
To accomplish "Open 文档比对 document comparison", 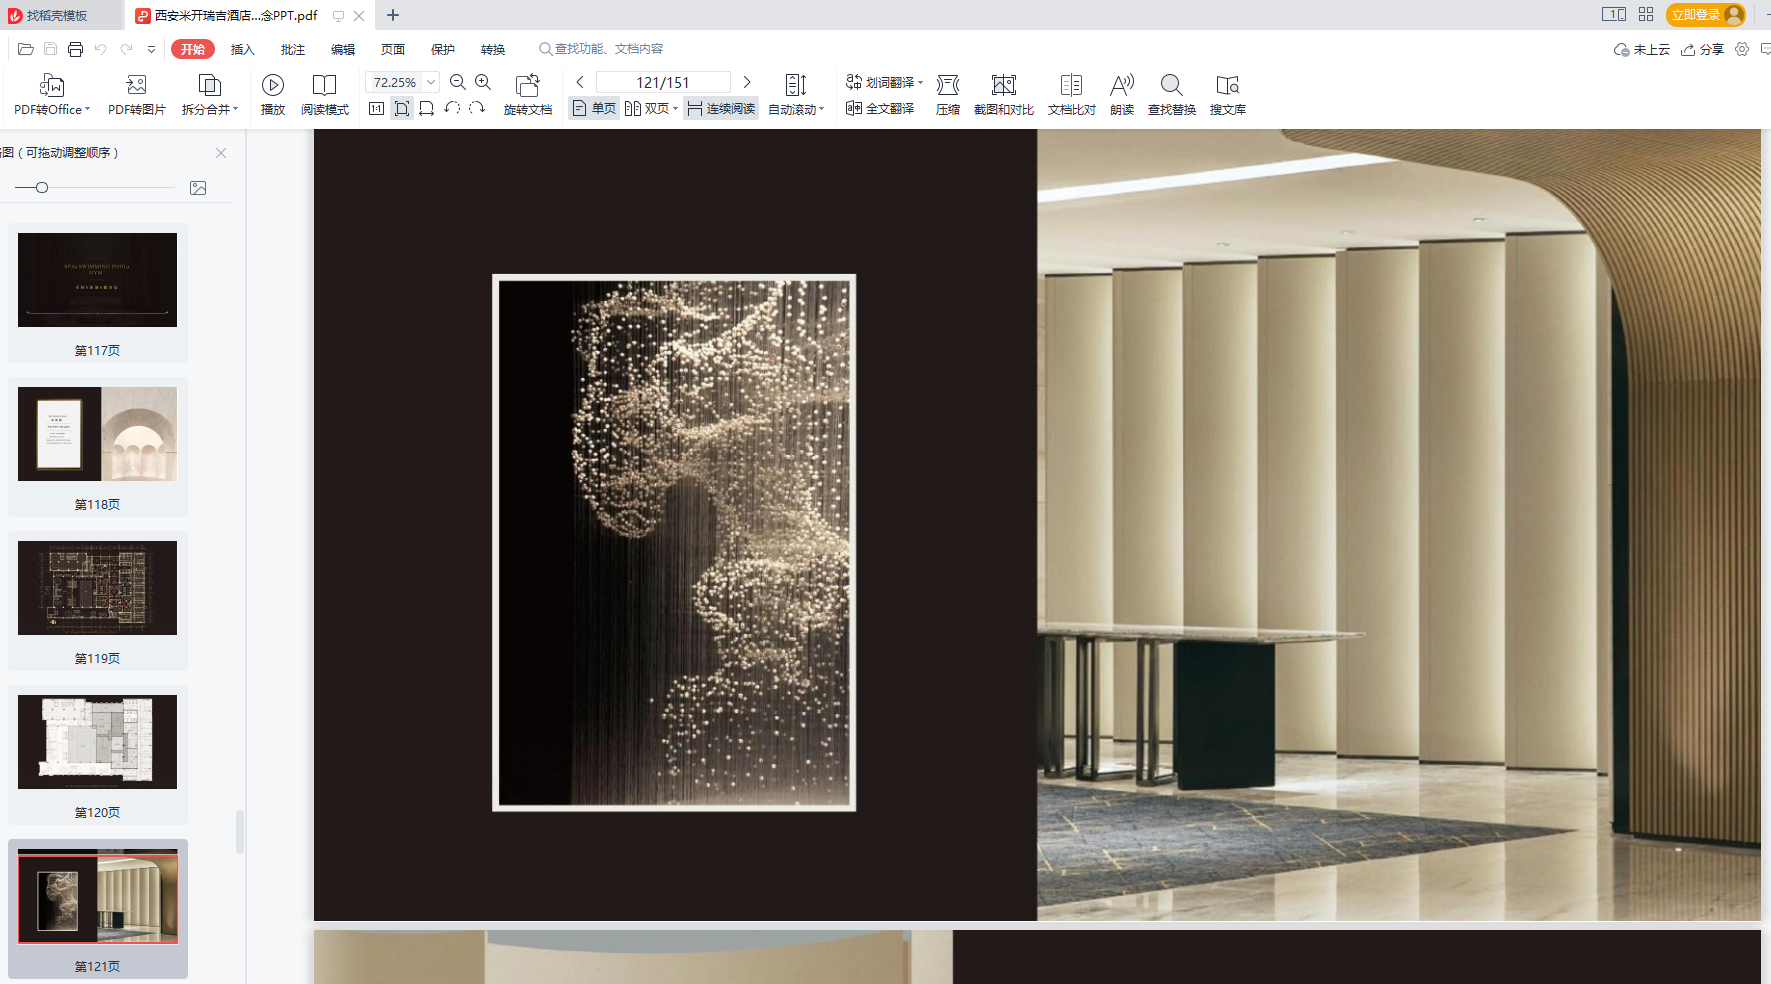I will pos(1072,95).
